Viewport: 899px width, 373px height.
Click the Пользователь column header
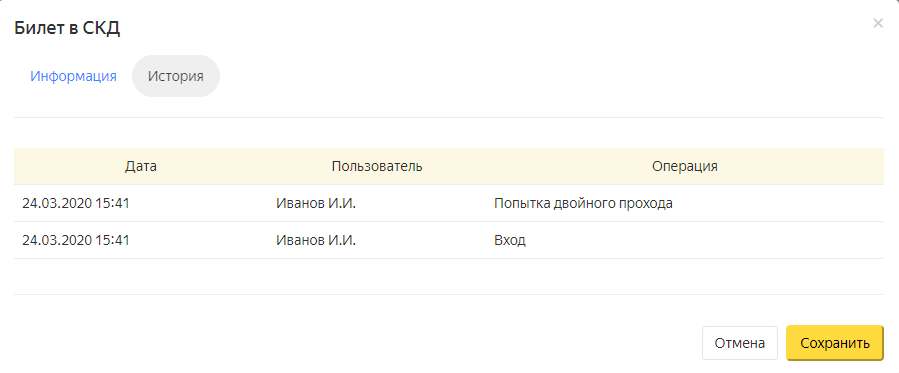tap(377, 166)
